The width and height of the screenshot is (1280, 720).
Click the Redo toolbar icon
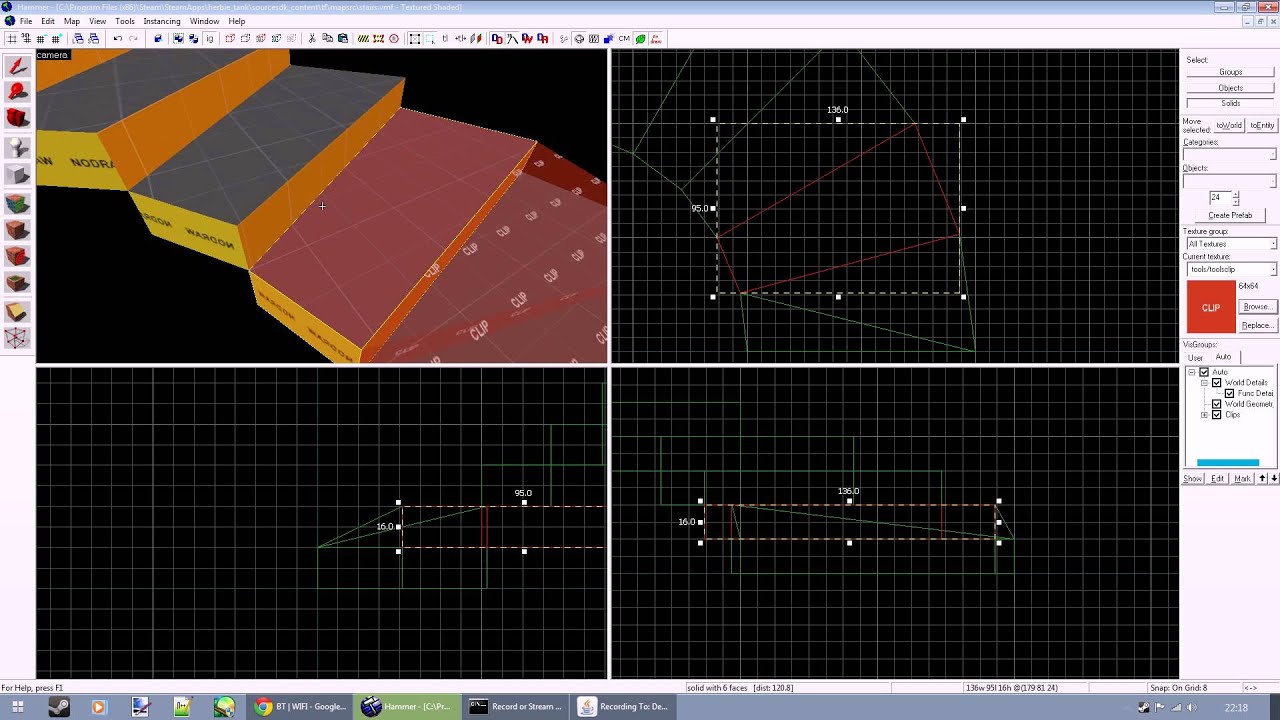(x=133, y=39)
